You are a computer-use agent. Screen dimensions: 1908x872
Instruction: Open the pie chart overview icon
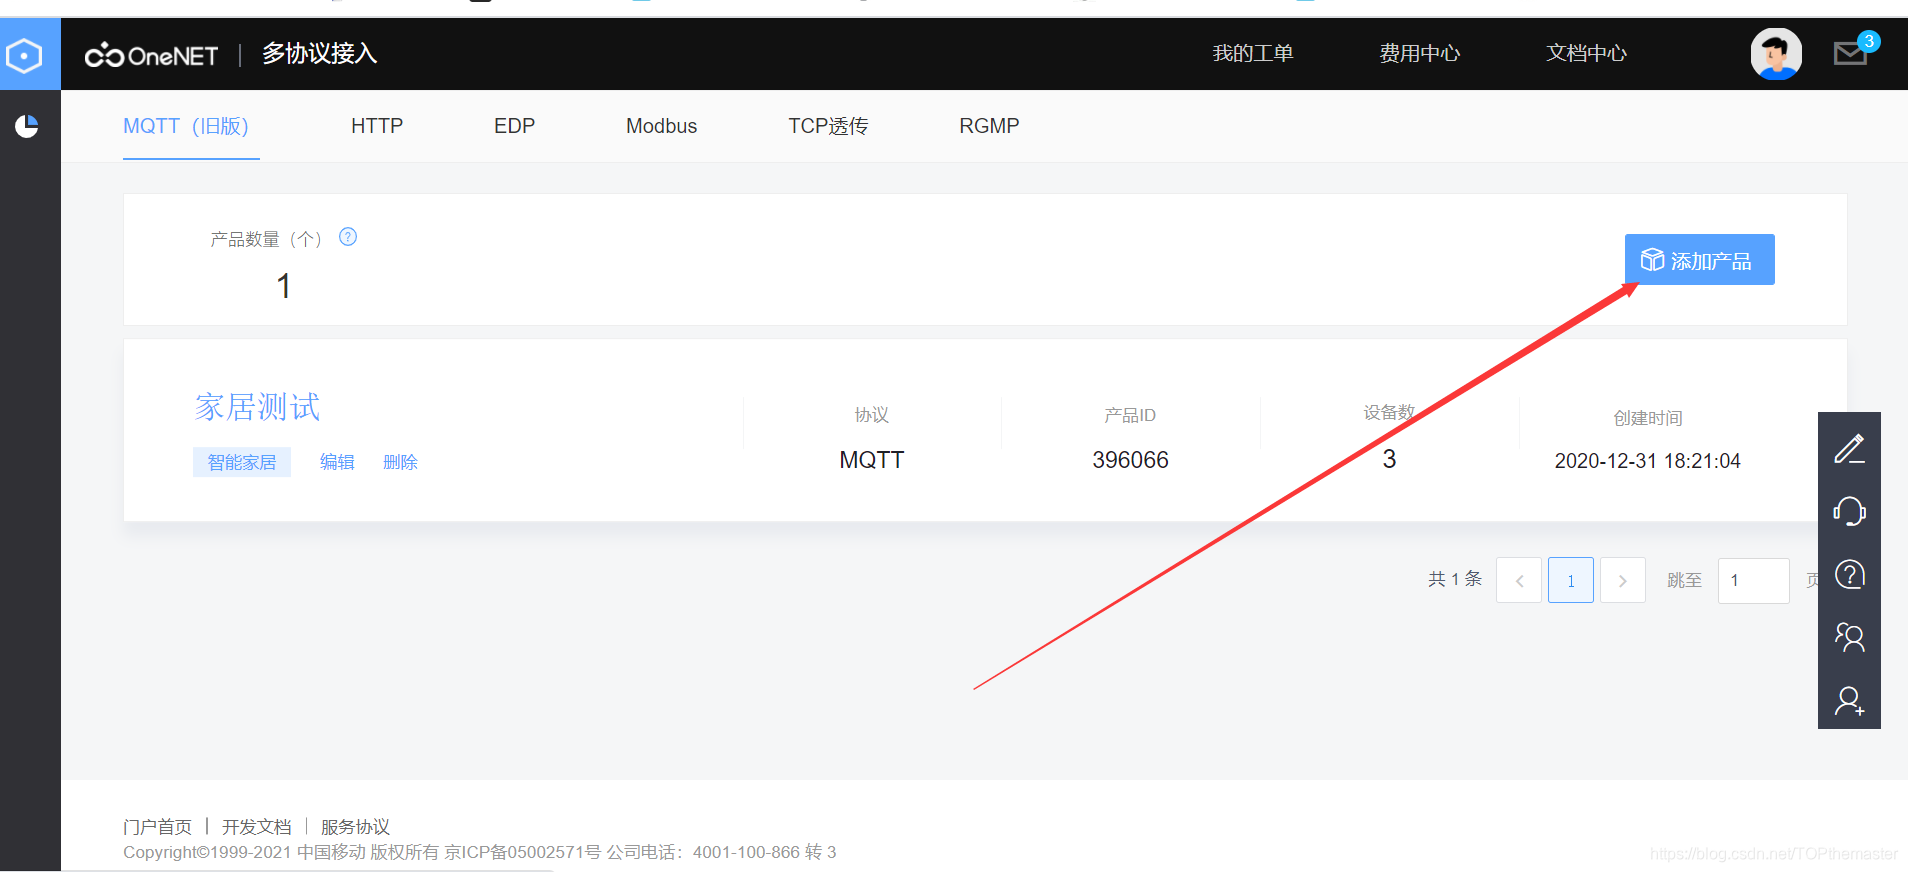point(27,126)
